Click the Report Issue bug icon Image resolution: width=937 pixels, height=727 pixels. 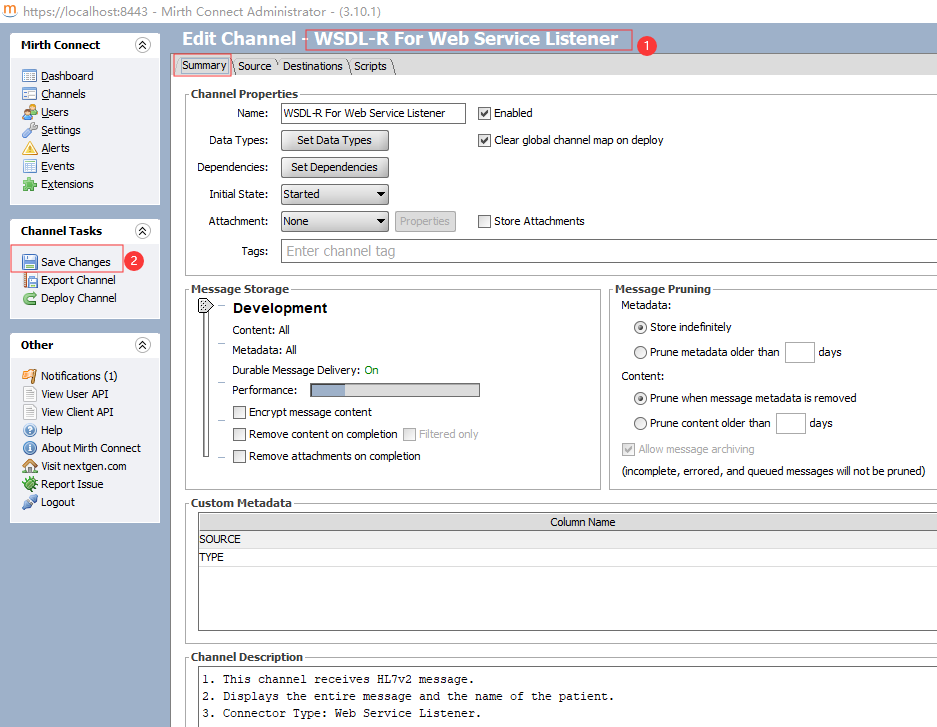[x=29, y=484]
